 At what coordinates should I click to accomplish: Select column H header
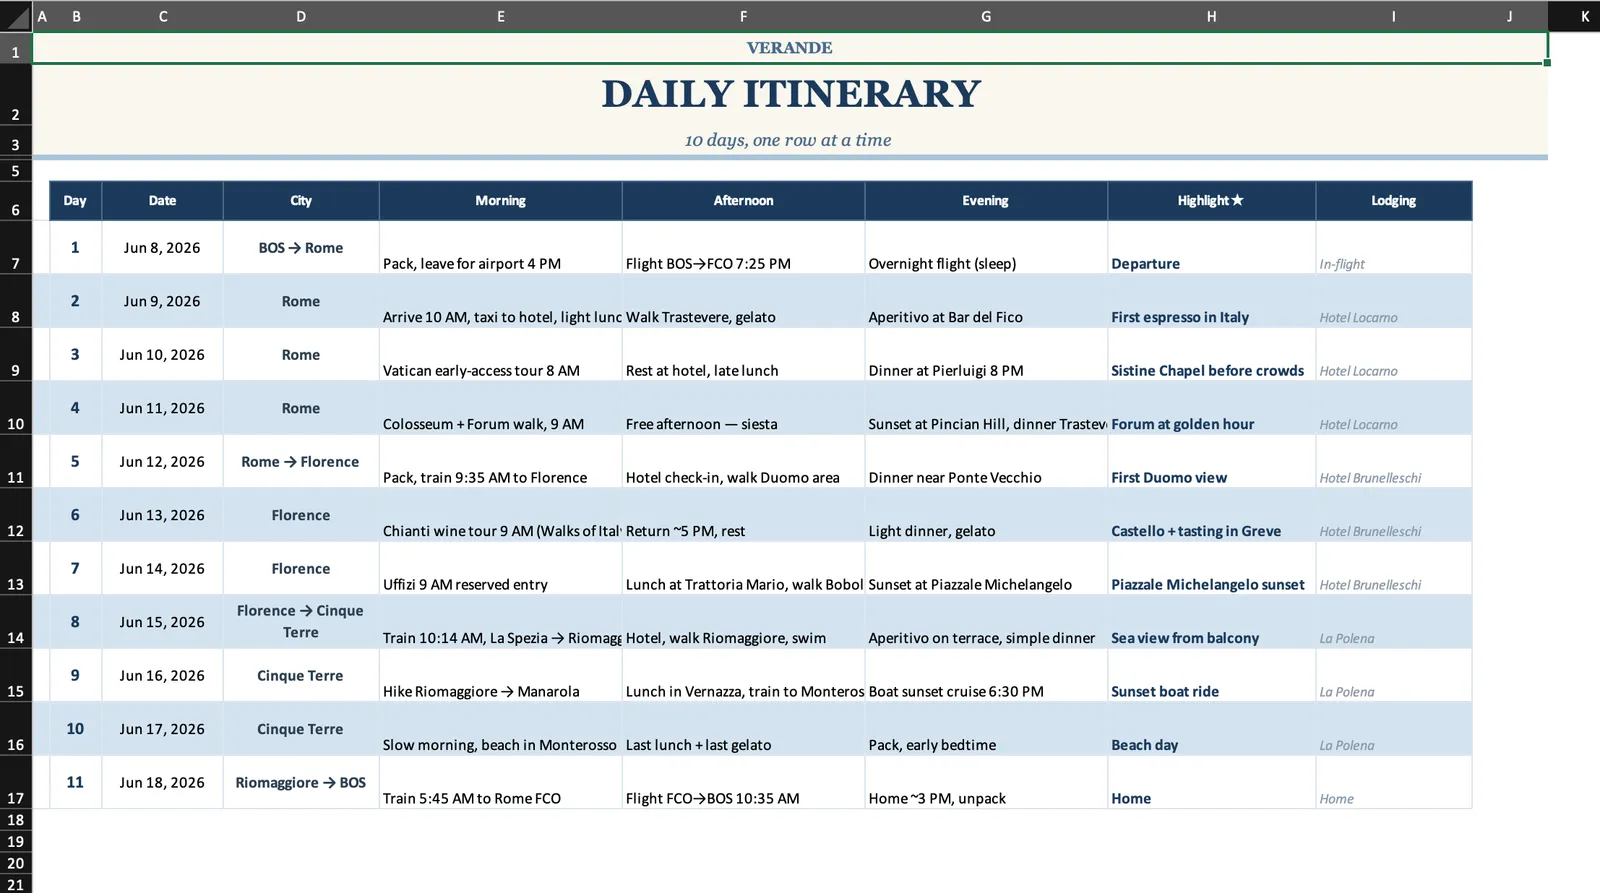[1211, 16]
